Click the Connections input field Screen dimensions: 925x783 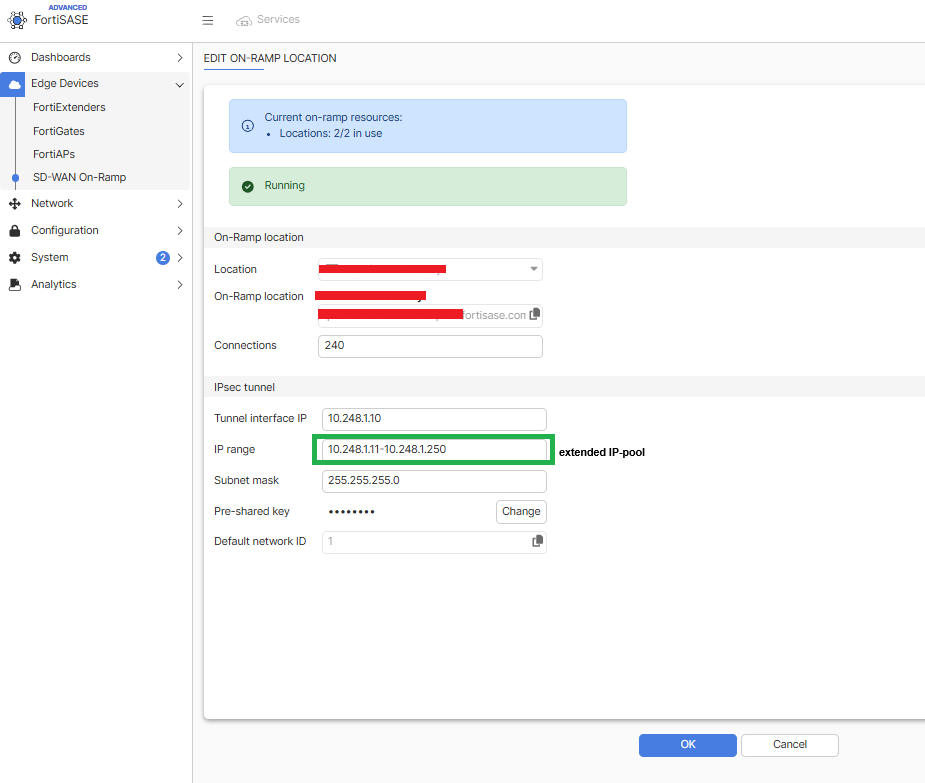pos(430,346)
